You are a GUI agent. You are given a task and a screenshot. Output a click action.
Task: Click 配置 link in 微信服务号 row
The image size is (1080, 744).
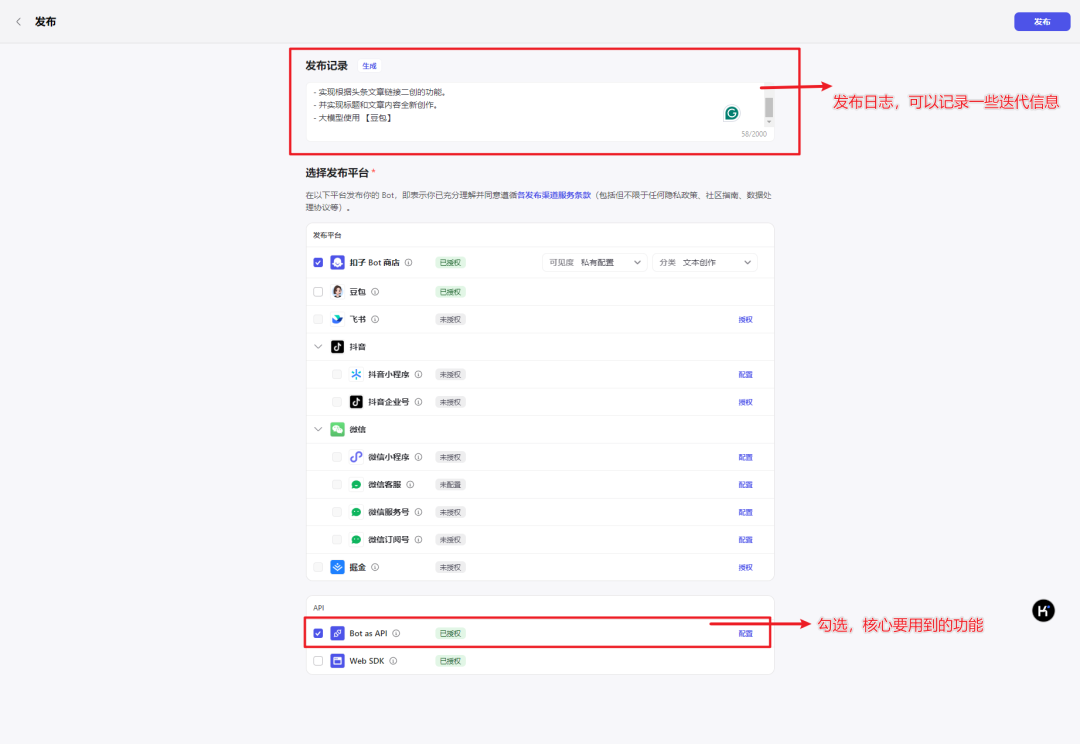click(x=745, y=513)
